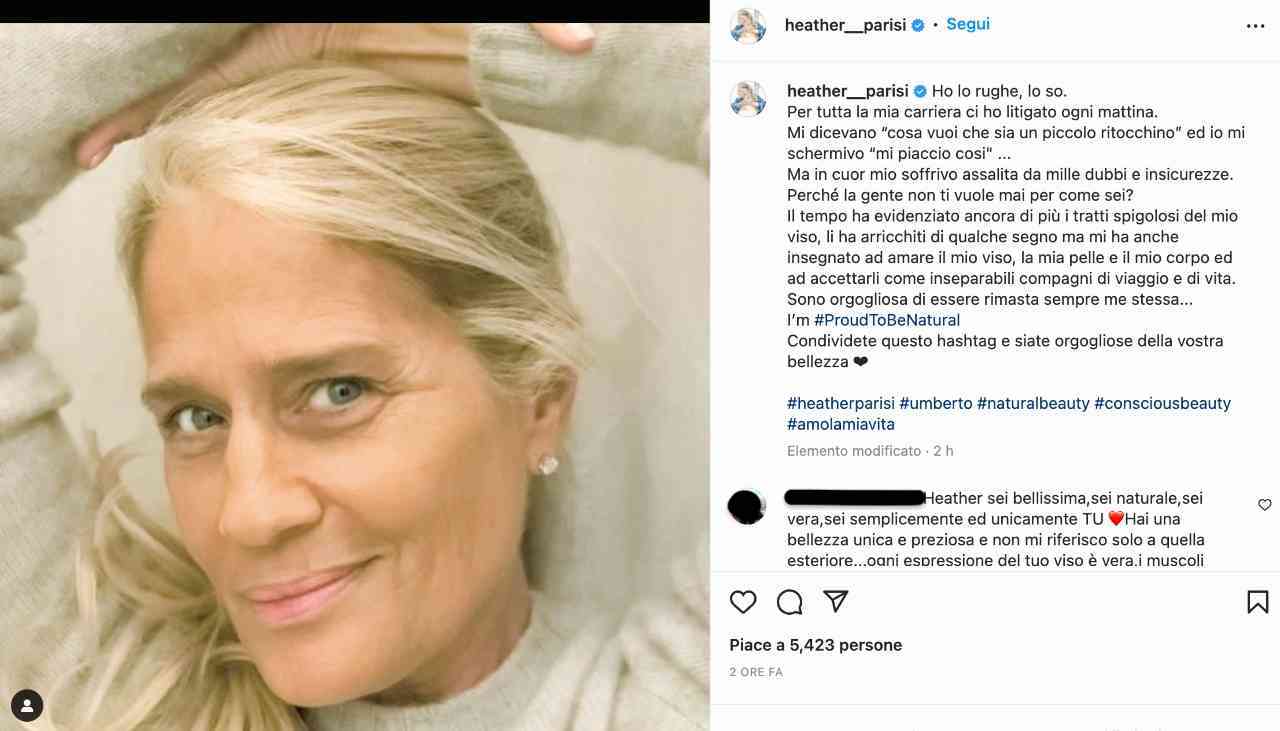This screenshot has height=731, width=1280.
Task: Open heather__parisi profile from header username
Action: 845,25
